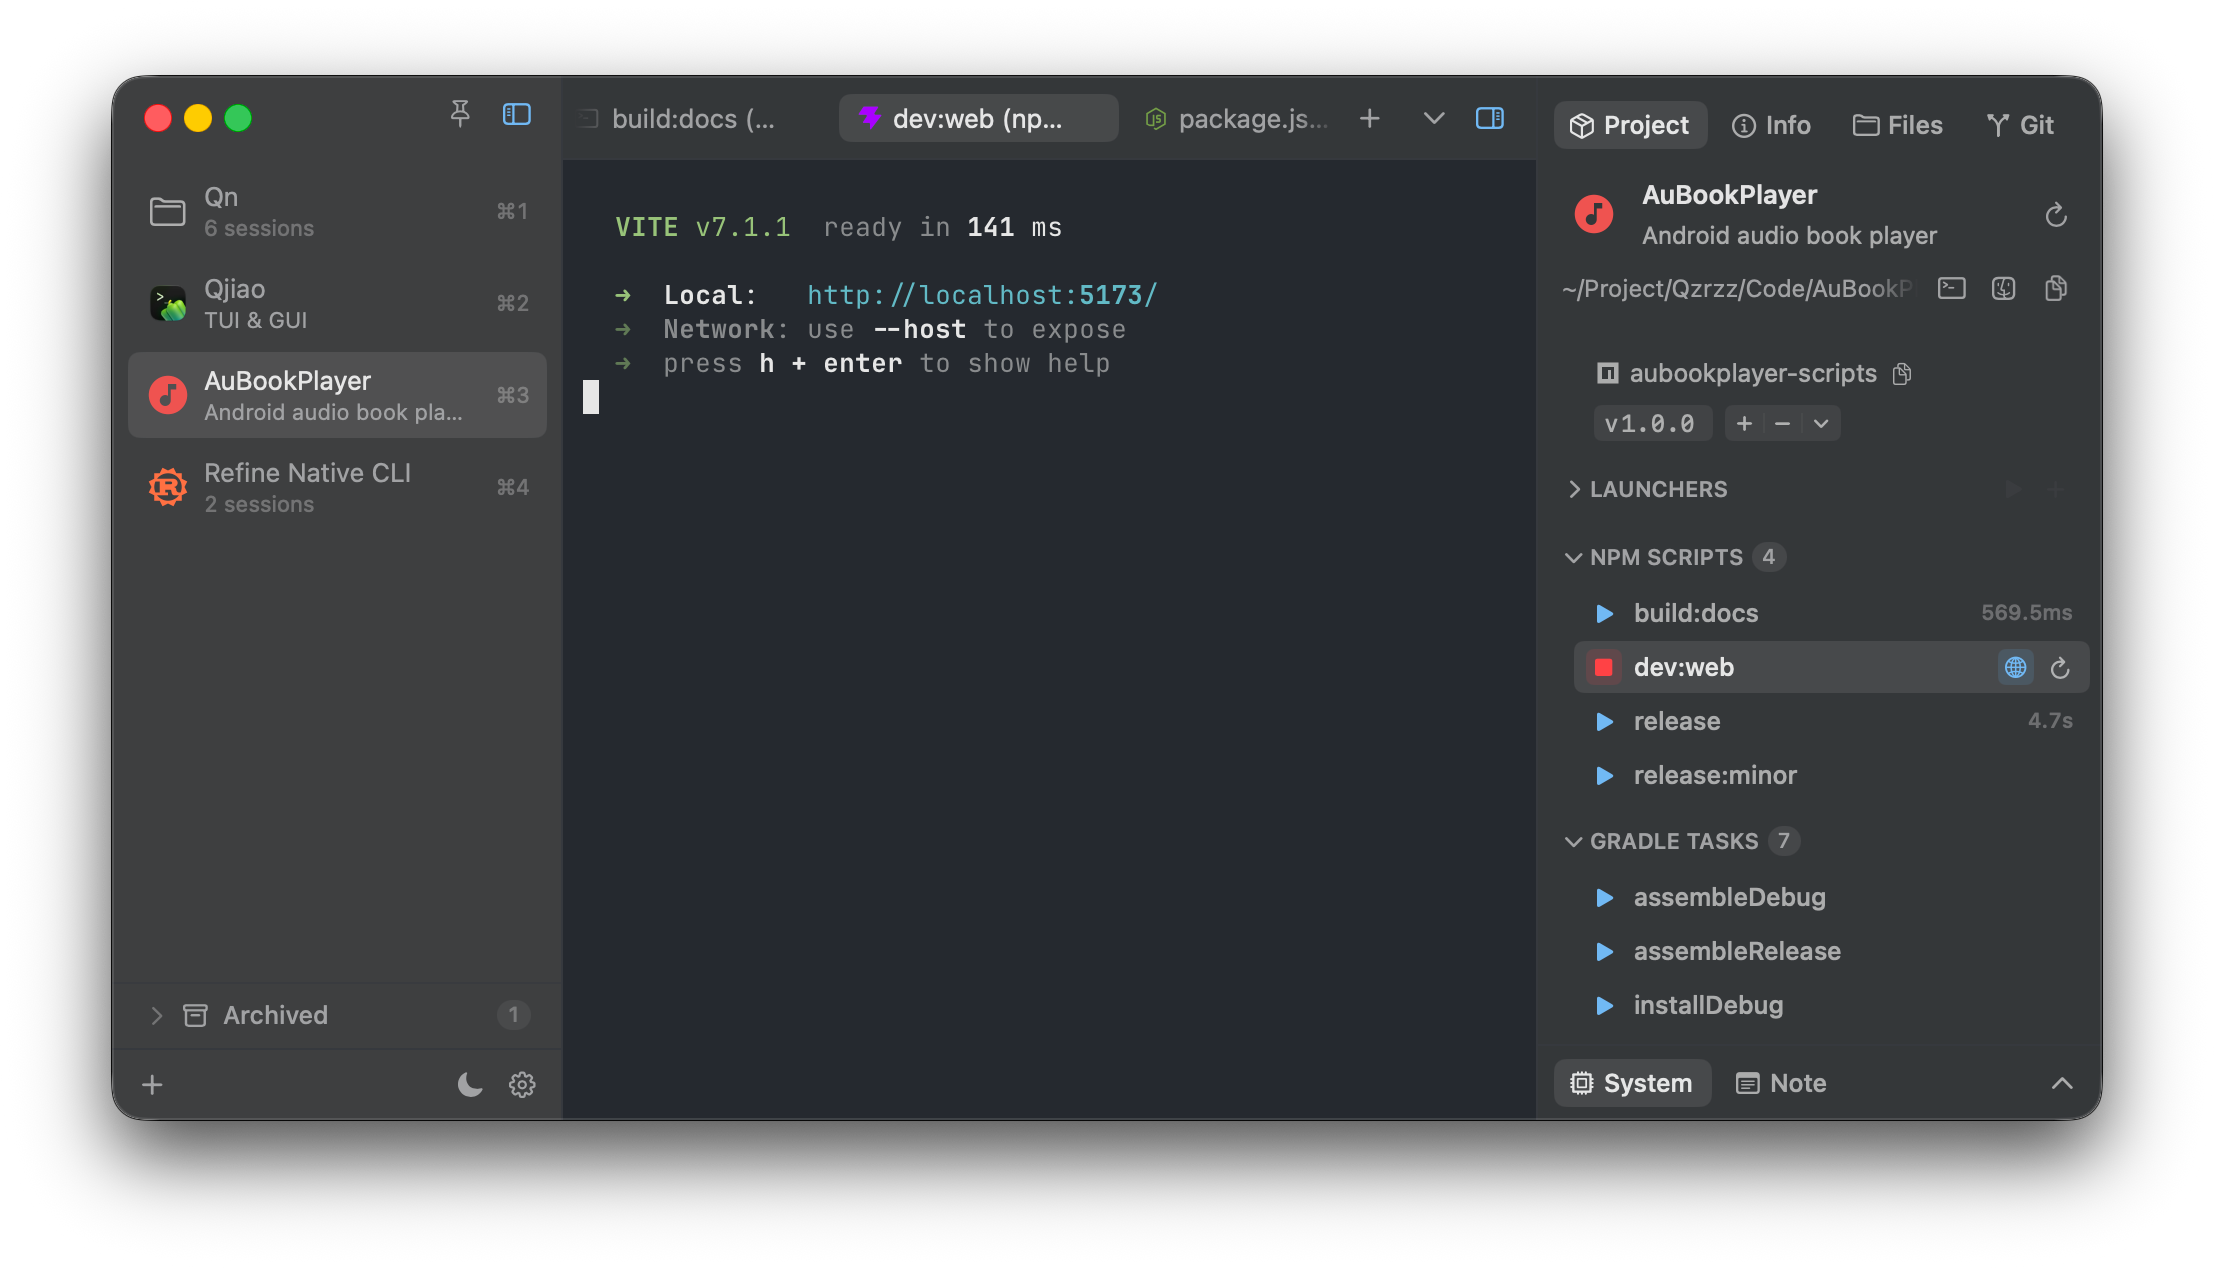Open project path in terminal icon
This screenshot has width=2214, height=1268.
[x=1951, y=289]
